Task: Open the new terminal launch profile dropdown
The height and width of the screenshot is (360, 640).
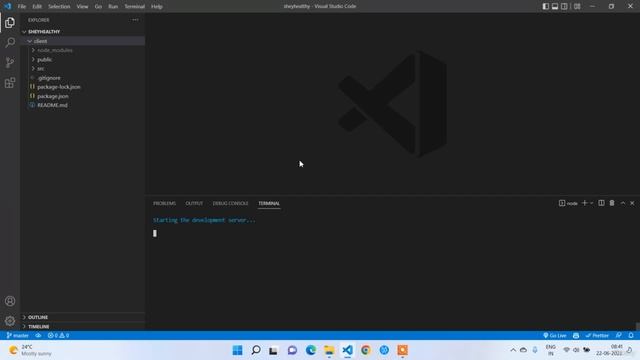Action: (591, 203)
